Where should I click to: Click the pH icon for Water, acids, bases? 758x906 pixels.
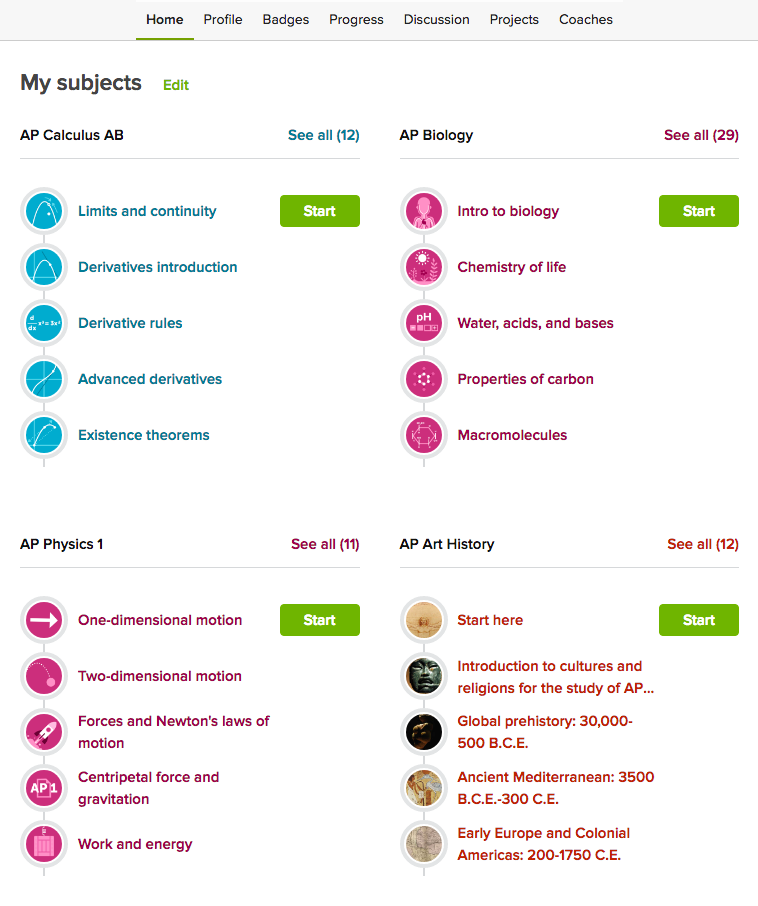(423, 323)
